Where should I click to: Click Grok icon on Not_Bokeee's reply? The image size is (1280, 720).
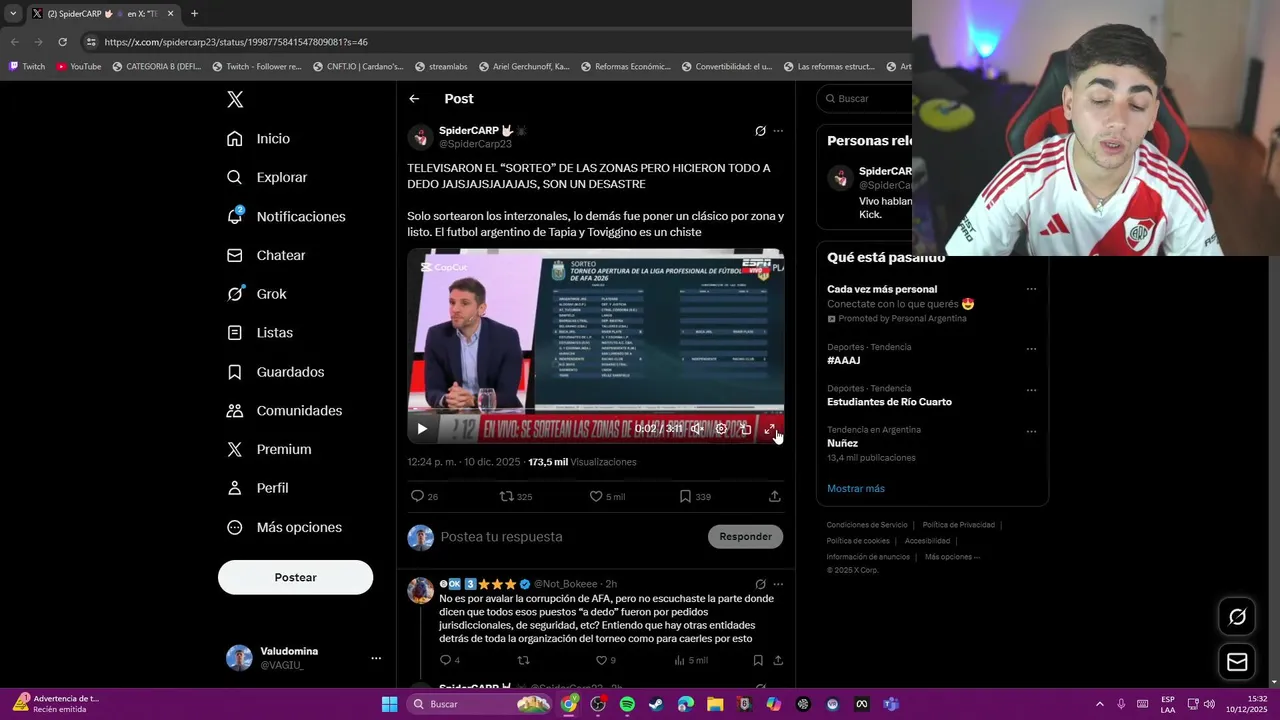coord(760,584)
